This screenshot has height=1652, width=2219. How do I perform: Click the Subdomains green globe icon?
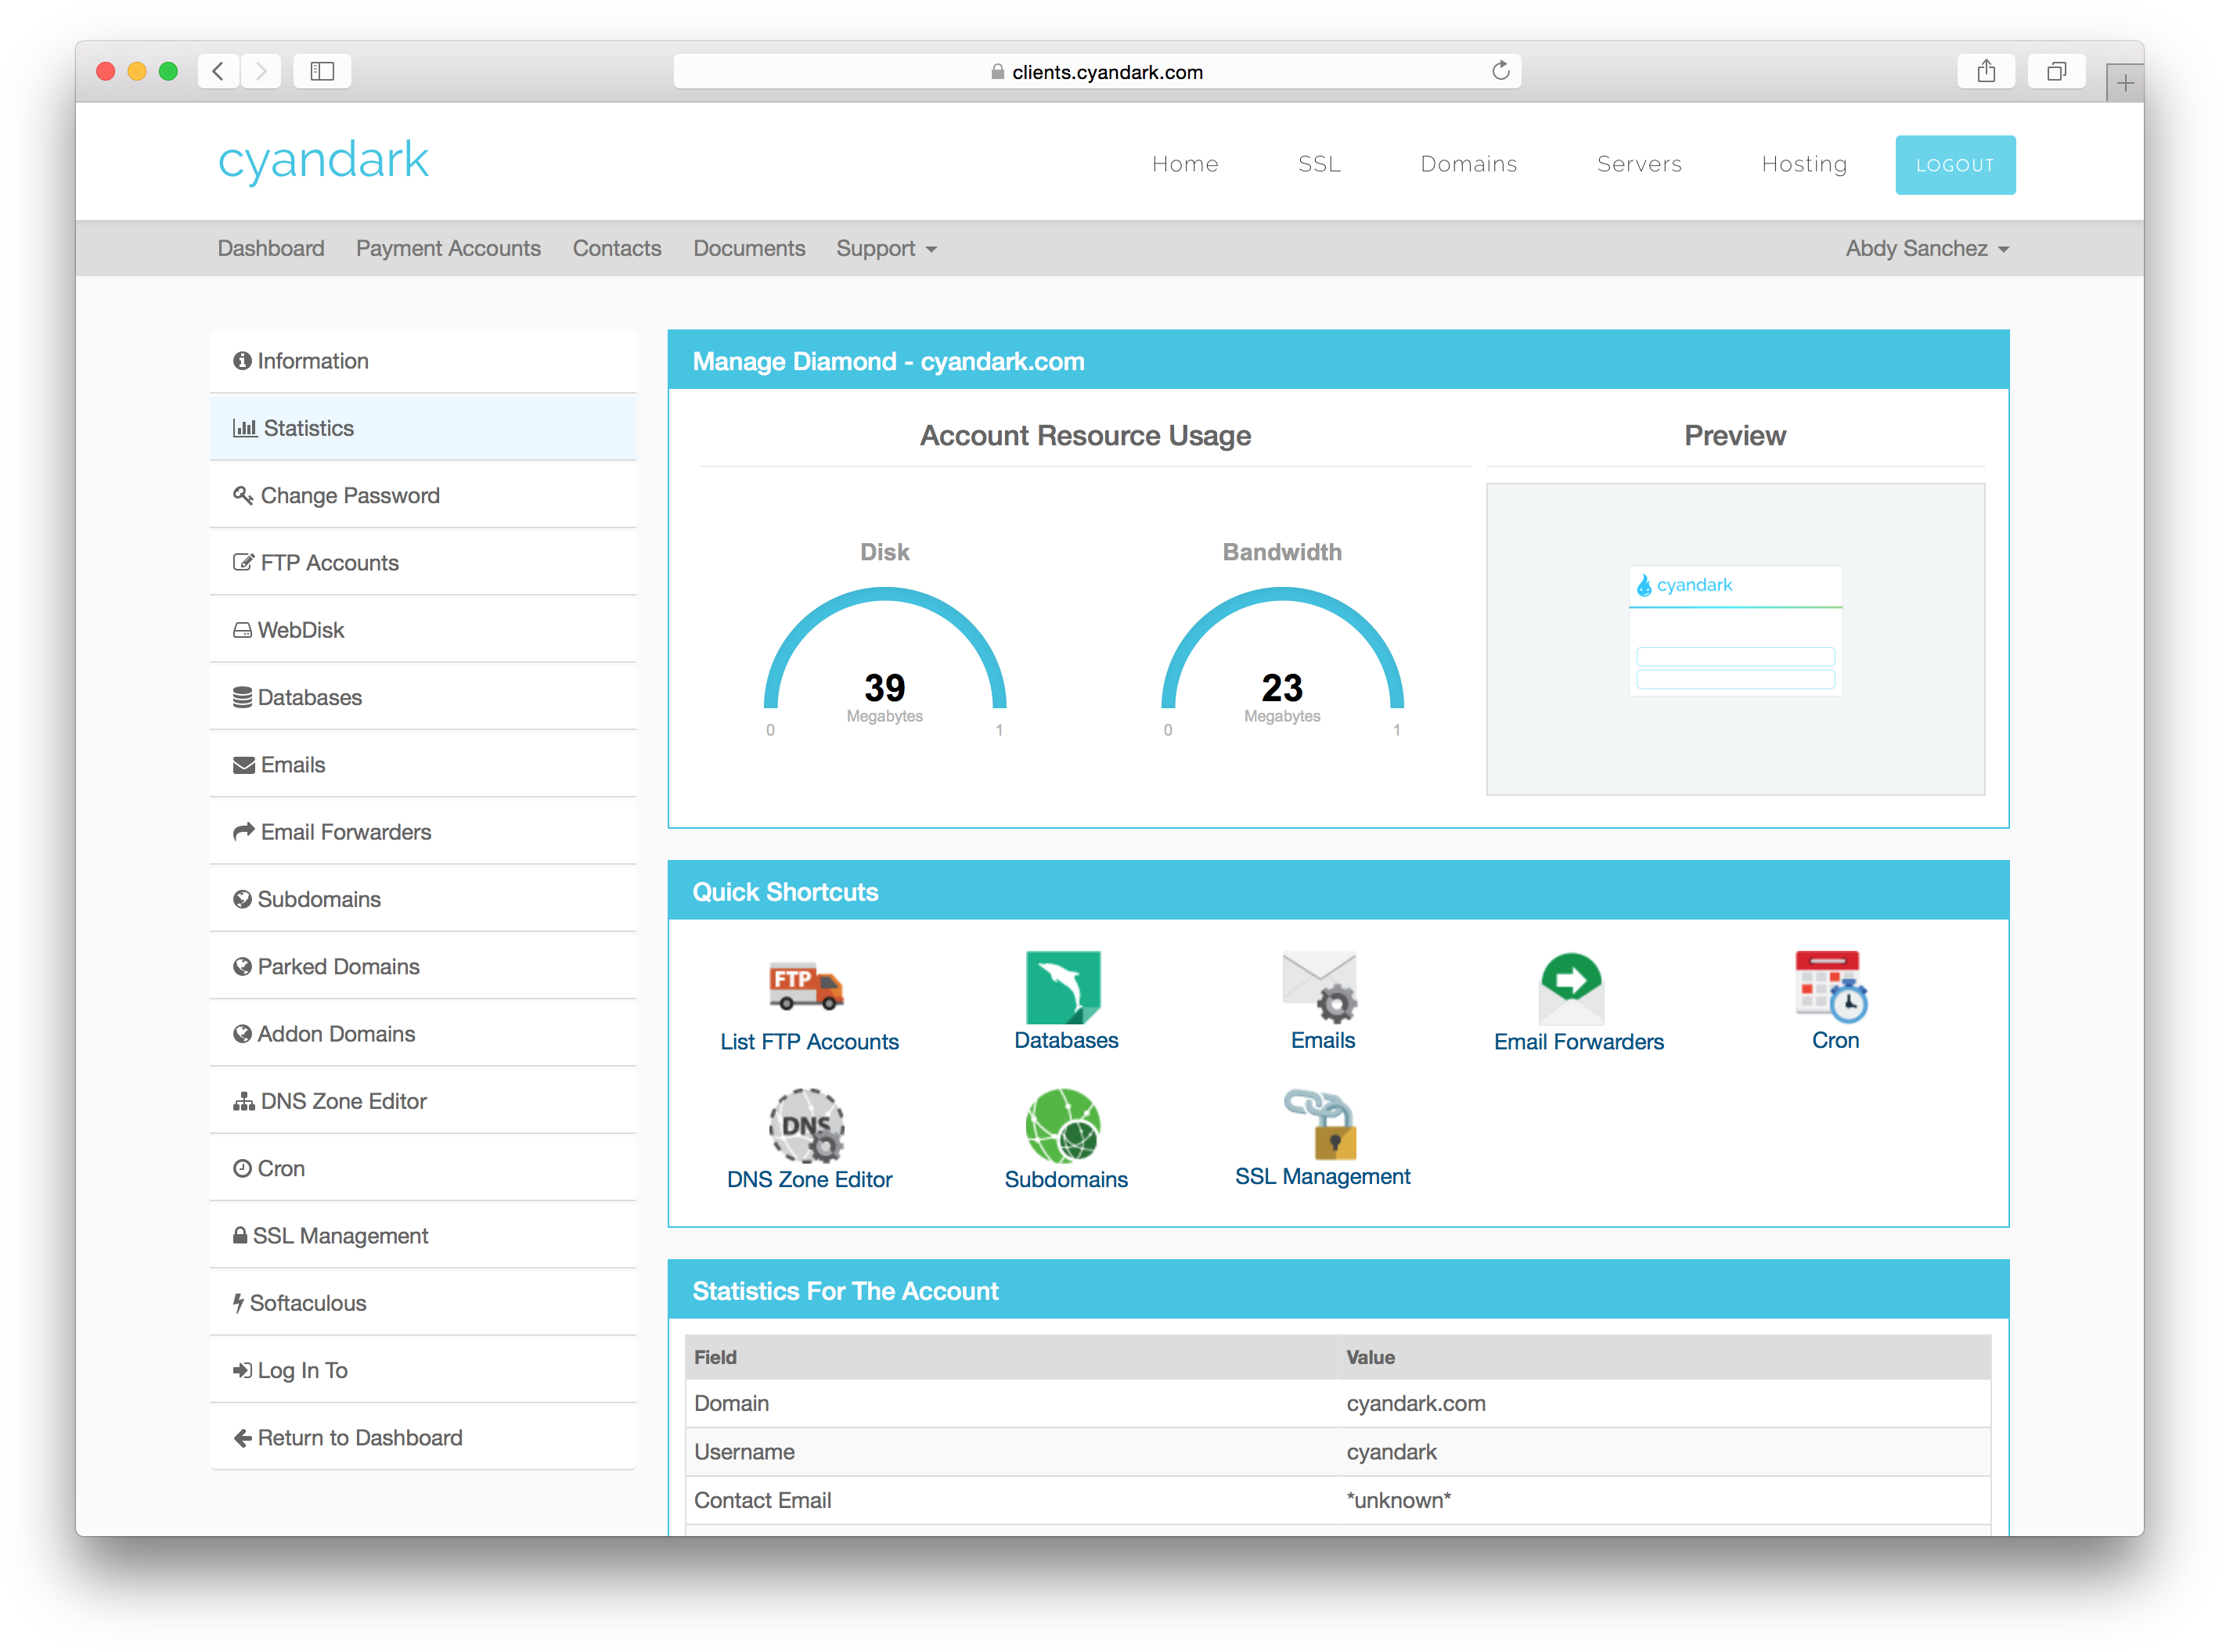1063,1125
